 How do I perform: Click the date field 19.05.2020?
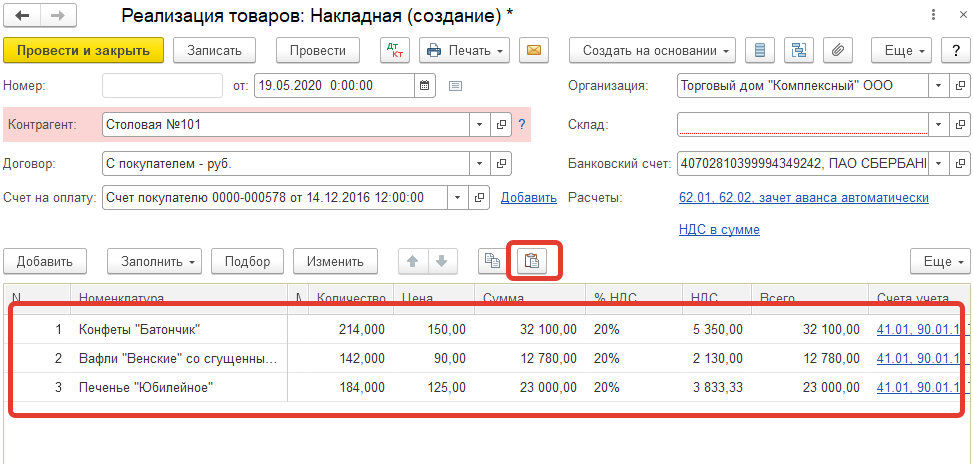(334, 86)
